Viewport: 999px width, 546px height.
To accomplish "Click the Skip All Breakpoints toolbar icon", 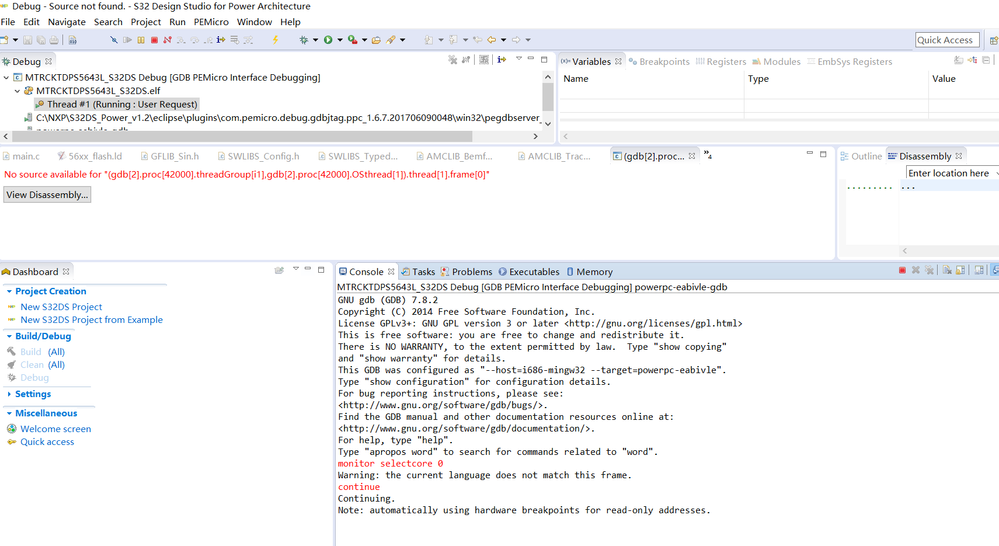I will [113, 40].
